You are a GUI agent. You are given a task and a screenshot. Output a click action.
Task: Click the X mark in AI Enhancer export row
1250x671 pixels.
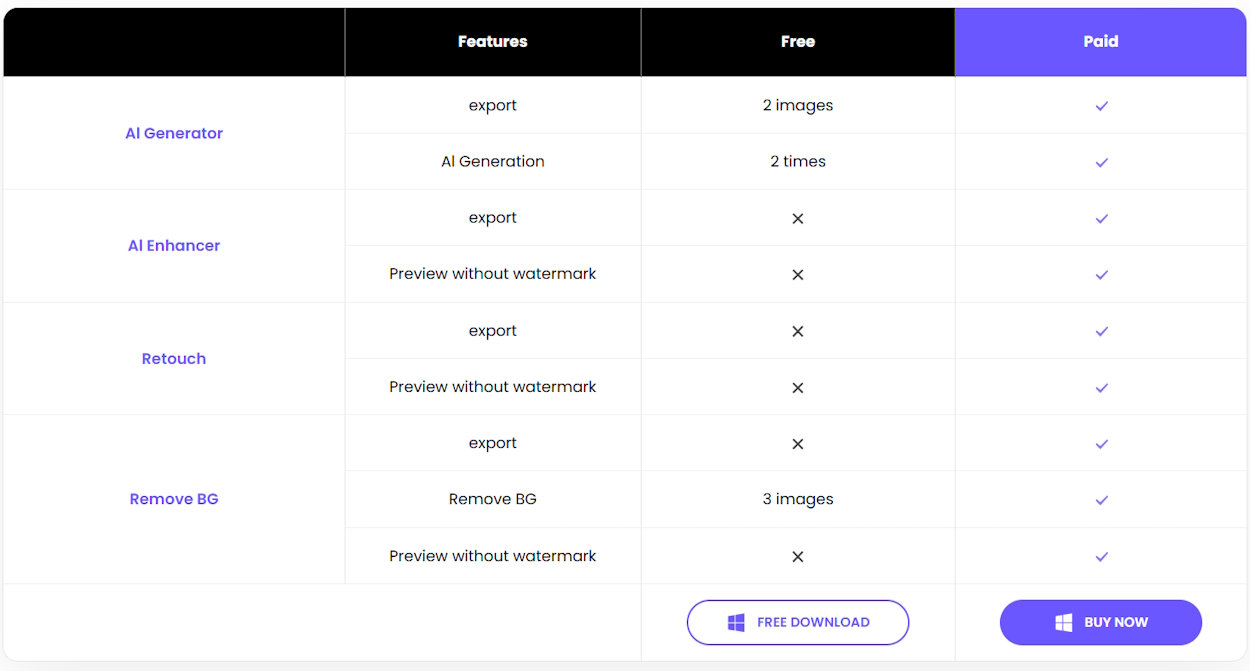(798, 218)
